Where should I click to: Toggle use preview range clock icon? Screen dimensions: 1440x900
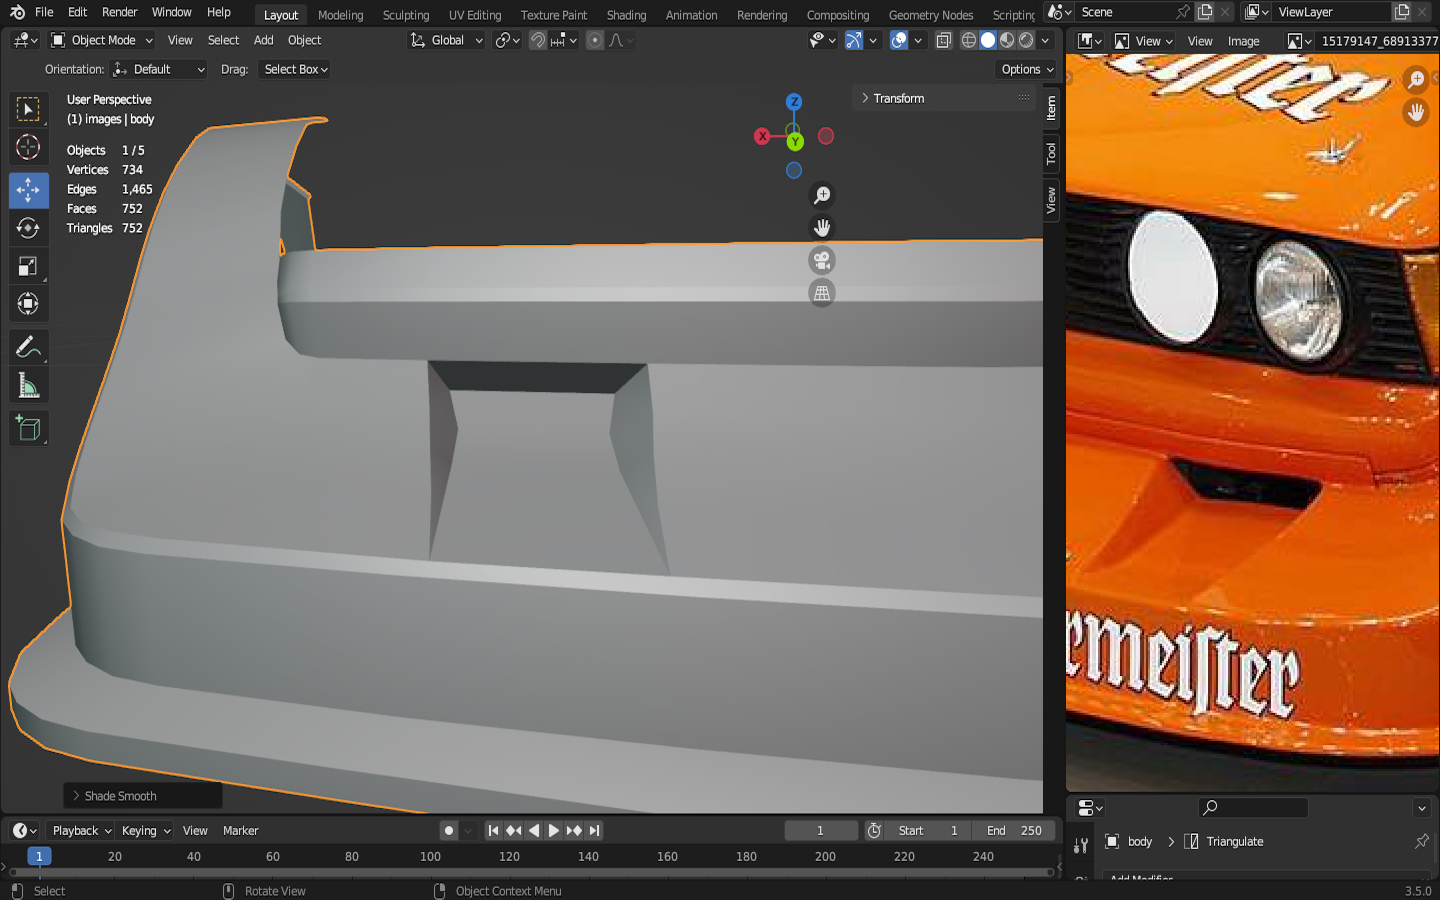coord(874,830)
